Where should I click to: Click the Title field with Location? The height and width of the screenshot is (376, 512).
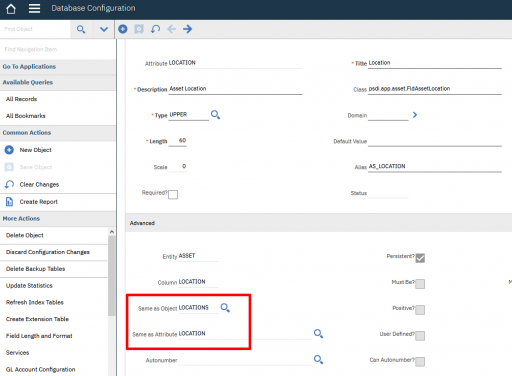click(435, 63)
